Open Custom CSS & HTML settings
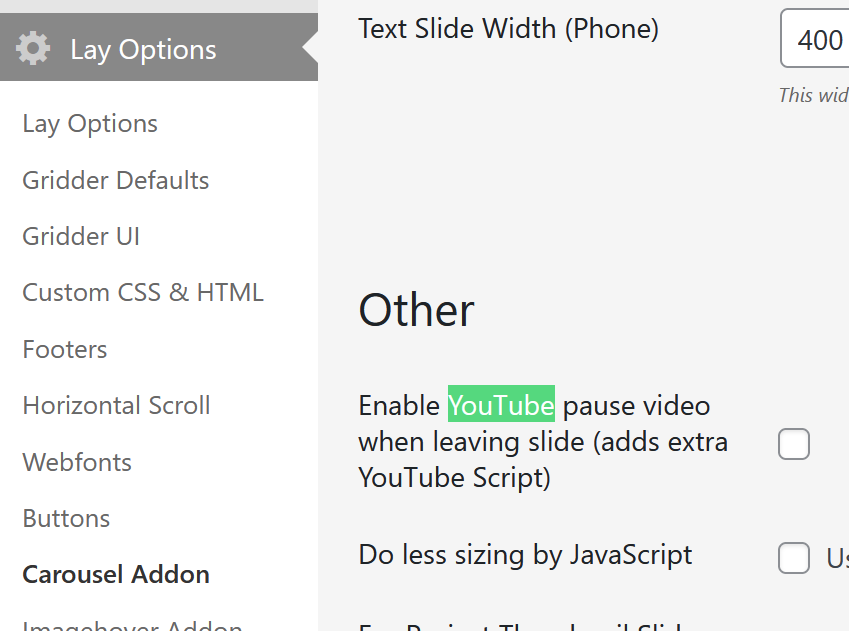Screen dimensions: 849x631 click(x=143, y=293)
